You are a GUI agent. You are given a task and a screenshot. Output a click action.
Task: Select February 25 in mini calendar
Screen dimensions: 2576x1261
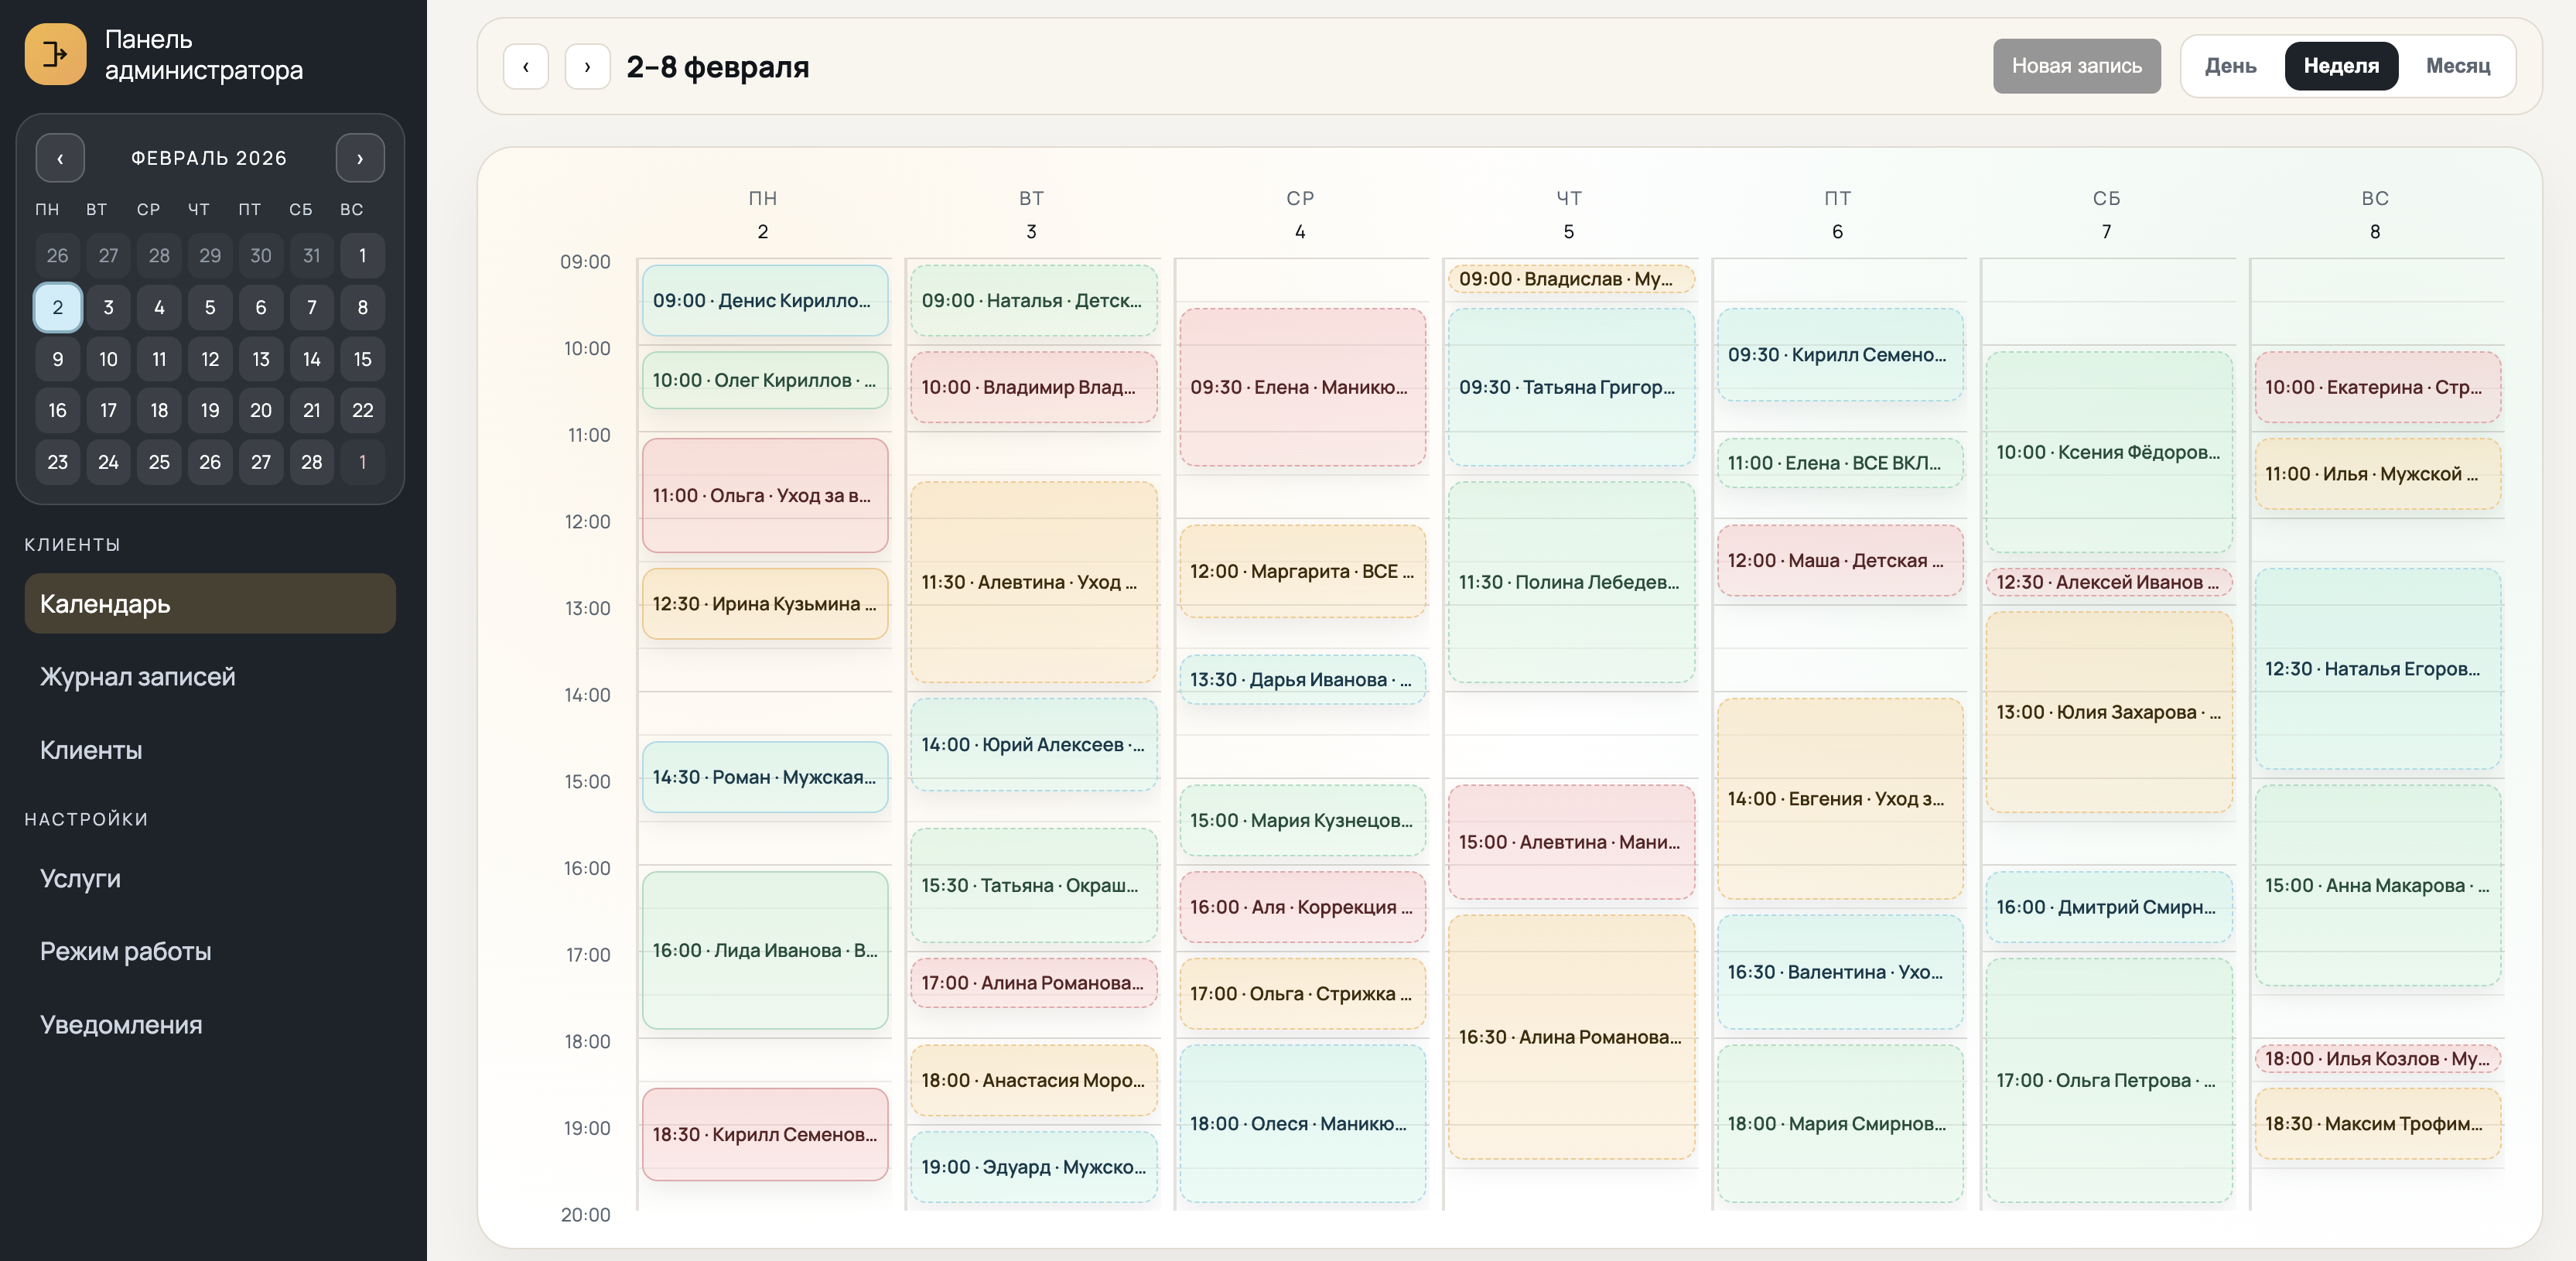(159, 462)
